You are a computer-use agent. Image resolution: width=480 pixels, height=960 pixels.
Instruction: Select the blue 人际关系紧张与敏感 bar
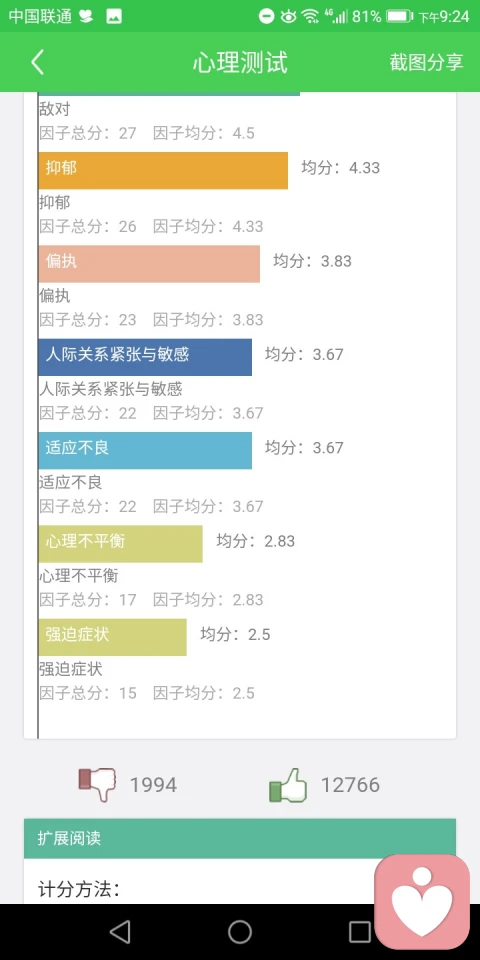click(x=144, y=357)
